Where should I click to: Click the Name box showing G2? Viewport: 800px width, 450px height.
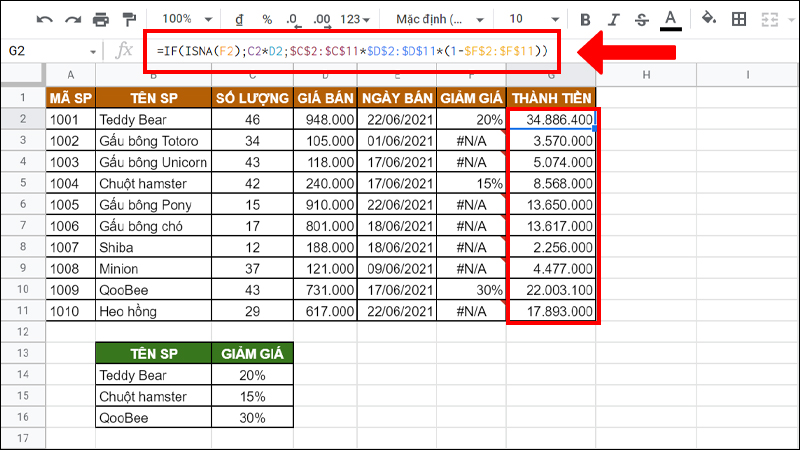pos(50,51)
